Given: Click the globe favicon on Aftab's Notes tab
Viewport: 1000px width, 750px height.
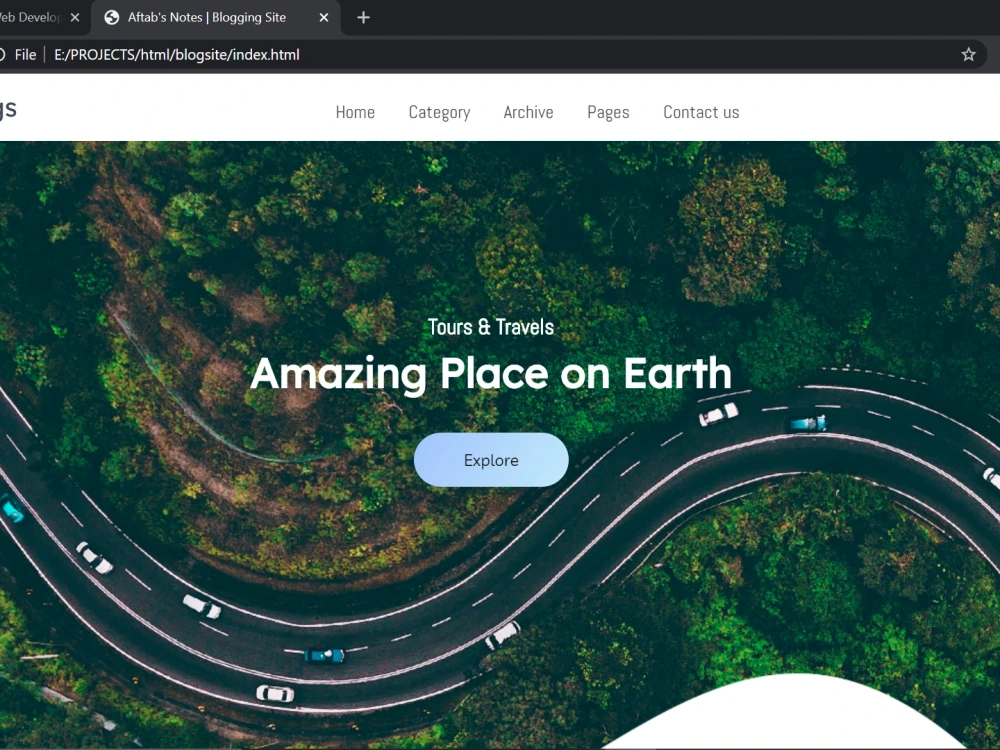Looking at the screenshot, I should [x=112, y=18].
